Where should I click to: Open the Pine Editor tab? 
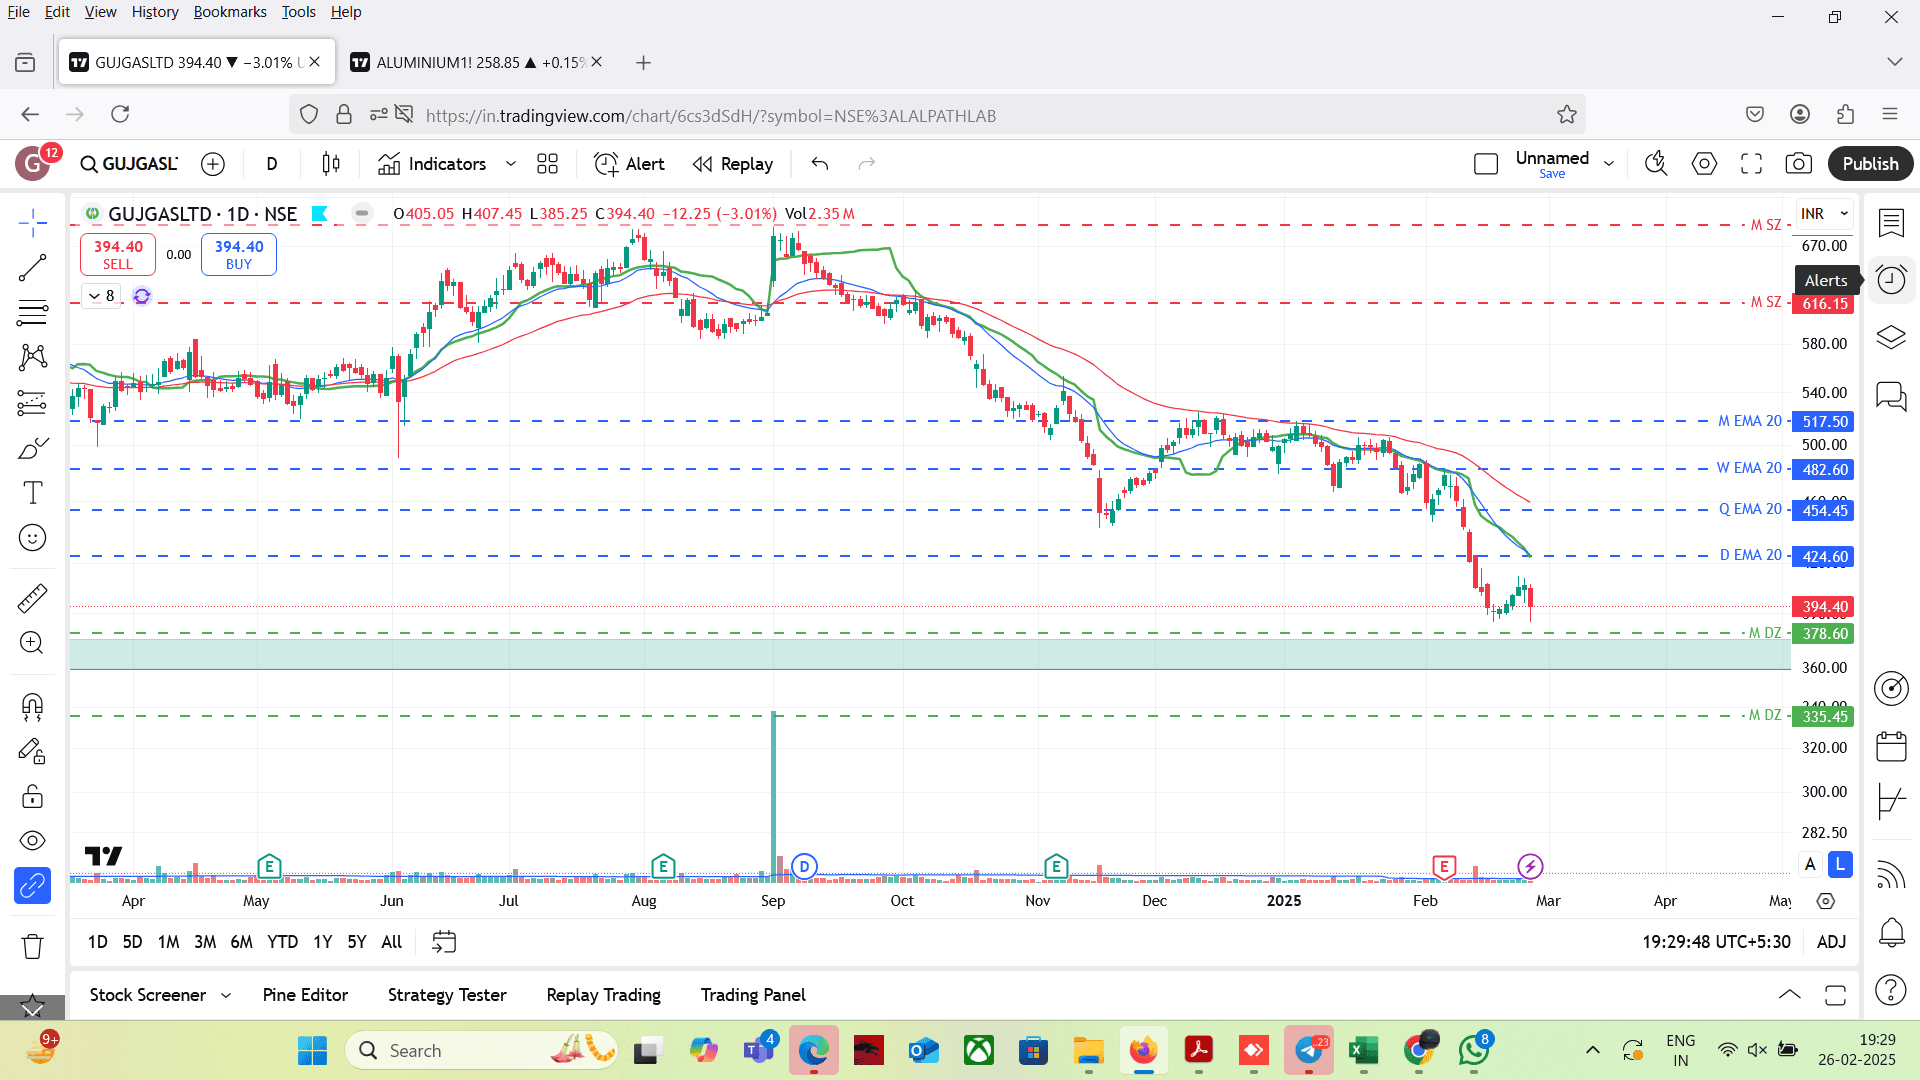tap(305, 995)
